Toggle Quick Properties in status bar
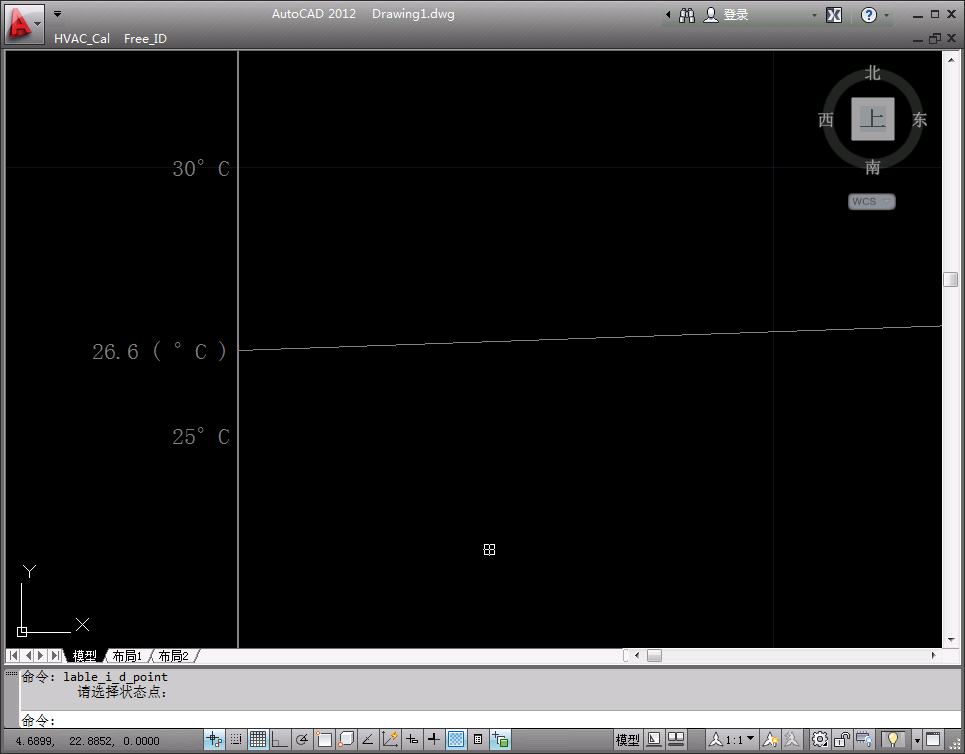 click(478, 739)
